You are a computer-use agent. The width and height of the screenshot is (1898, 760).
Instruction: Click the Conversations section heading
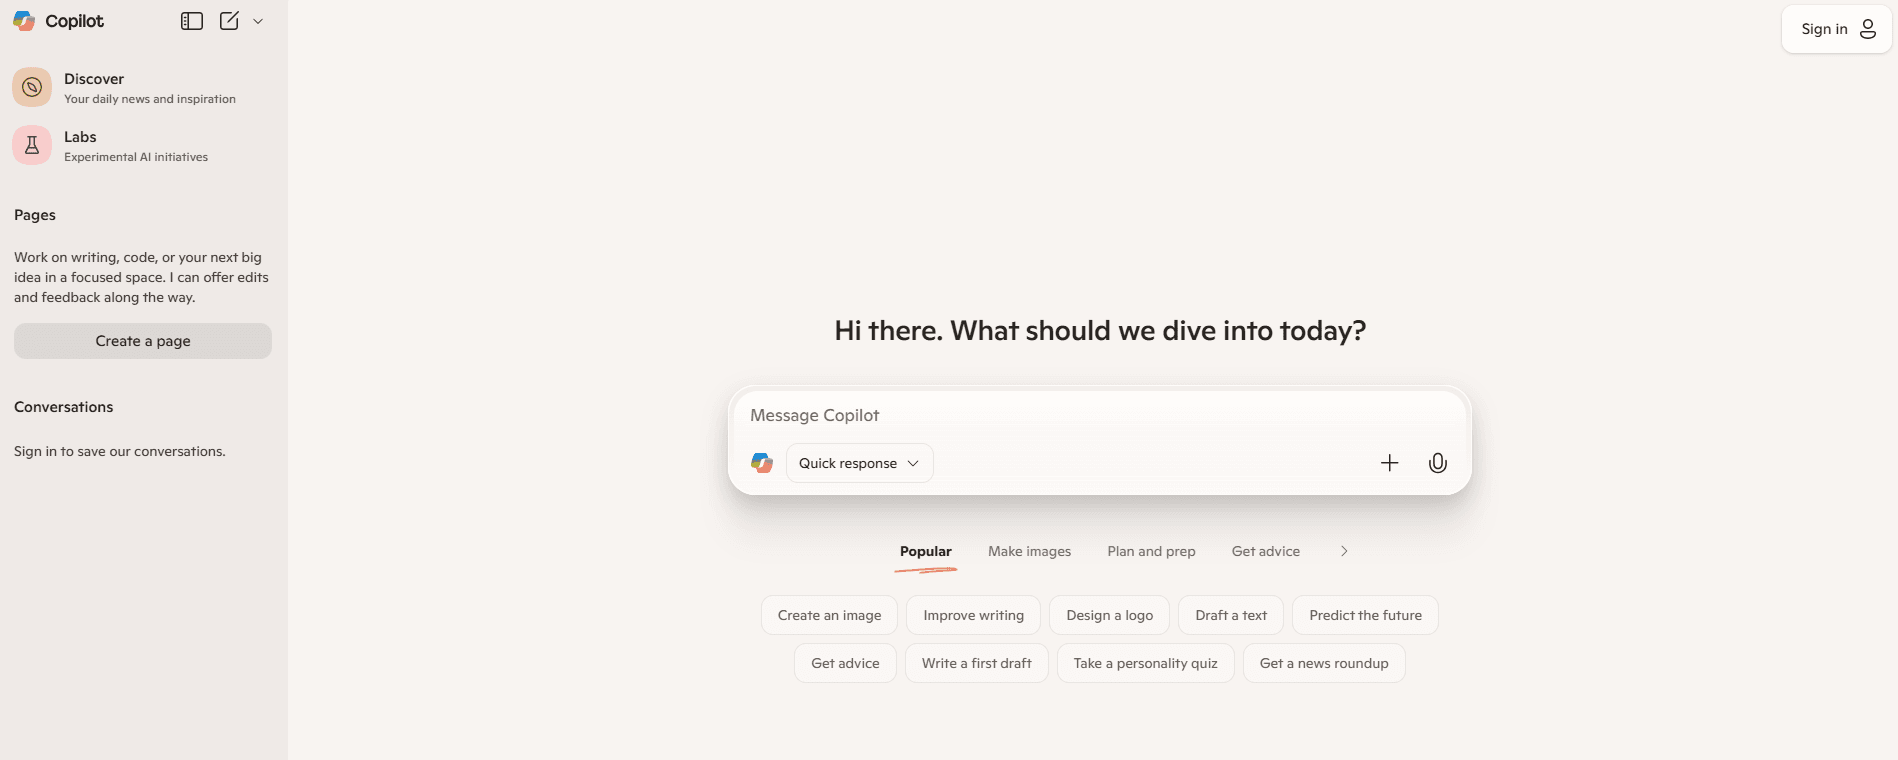64,407
